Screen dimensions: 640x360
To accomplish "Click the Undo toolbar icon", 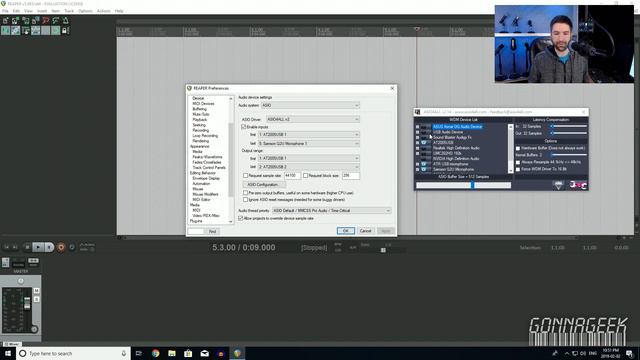I will pyautogui.click(x=46, y=20).
